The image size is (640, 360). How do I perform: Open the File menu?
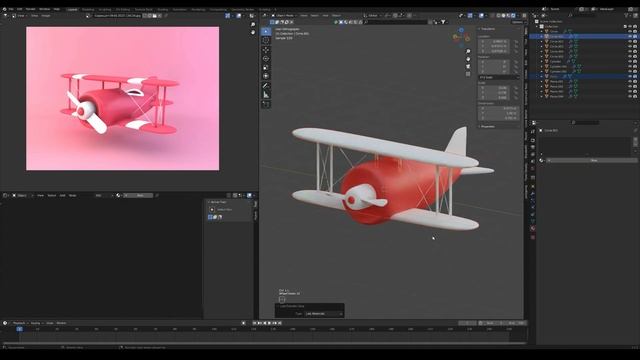11,9
